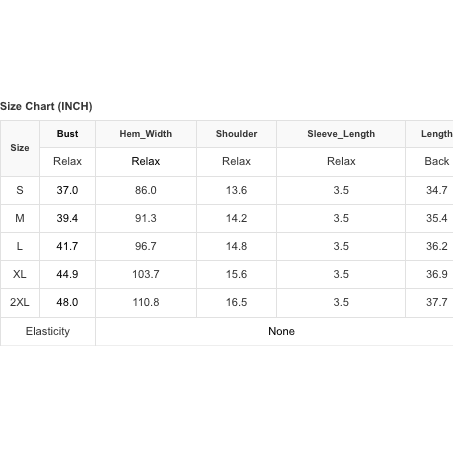Click the Size Chart (INCH) heading
Viewport: 453px width, 453px height.
pos(46,106)
